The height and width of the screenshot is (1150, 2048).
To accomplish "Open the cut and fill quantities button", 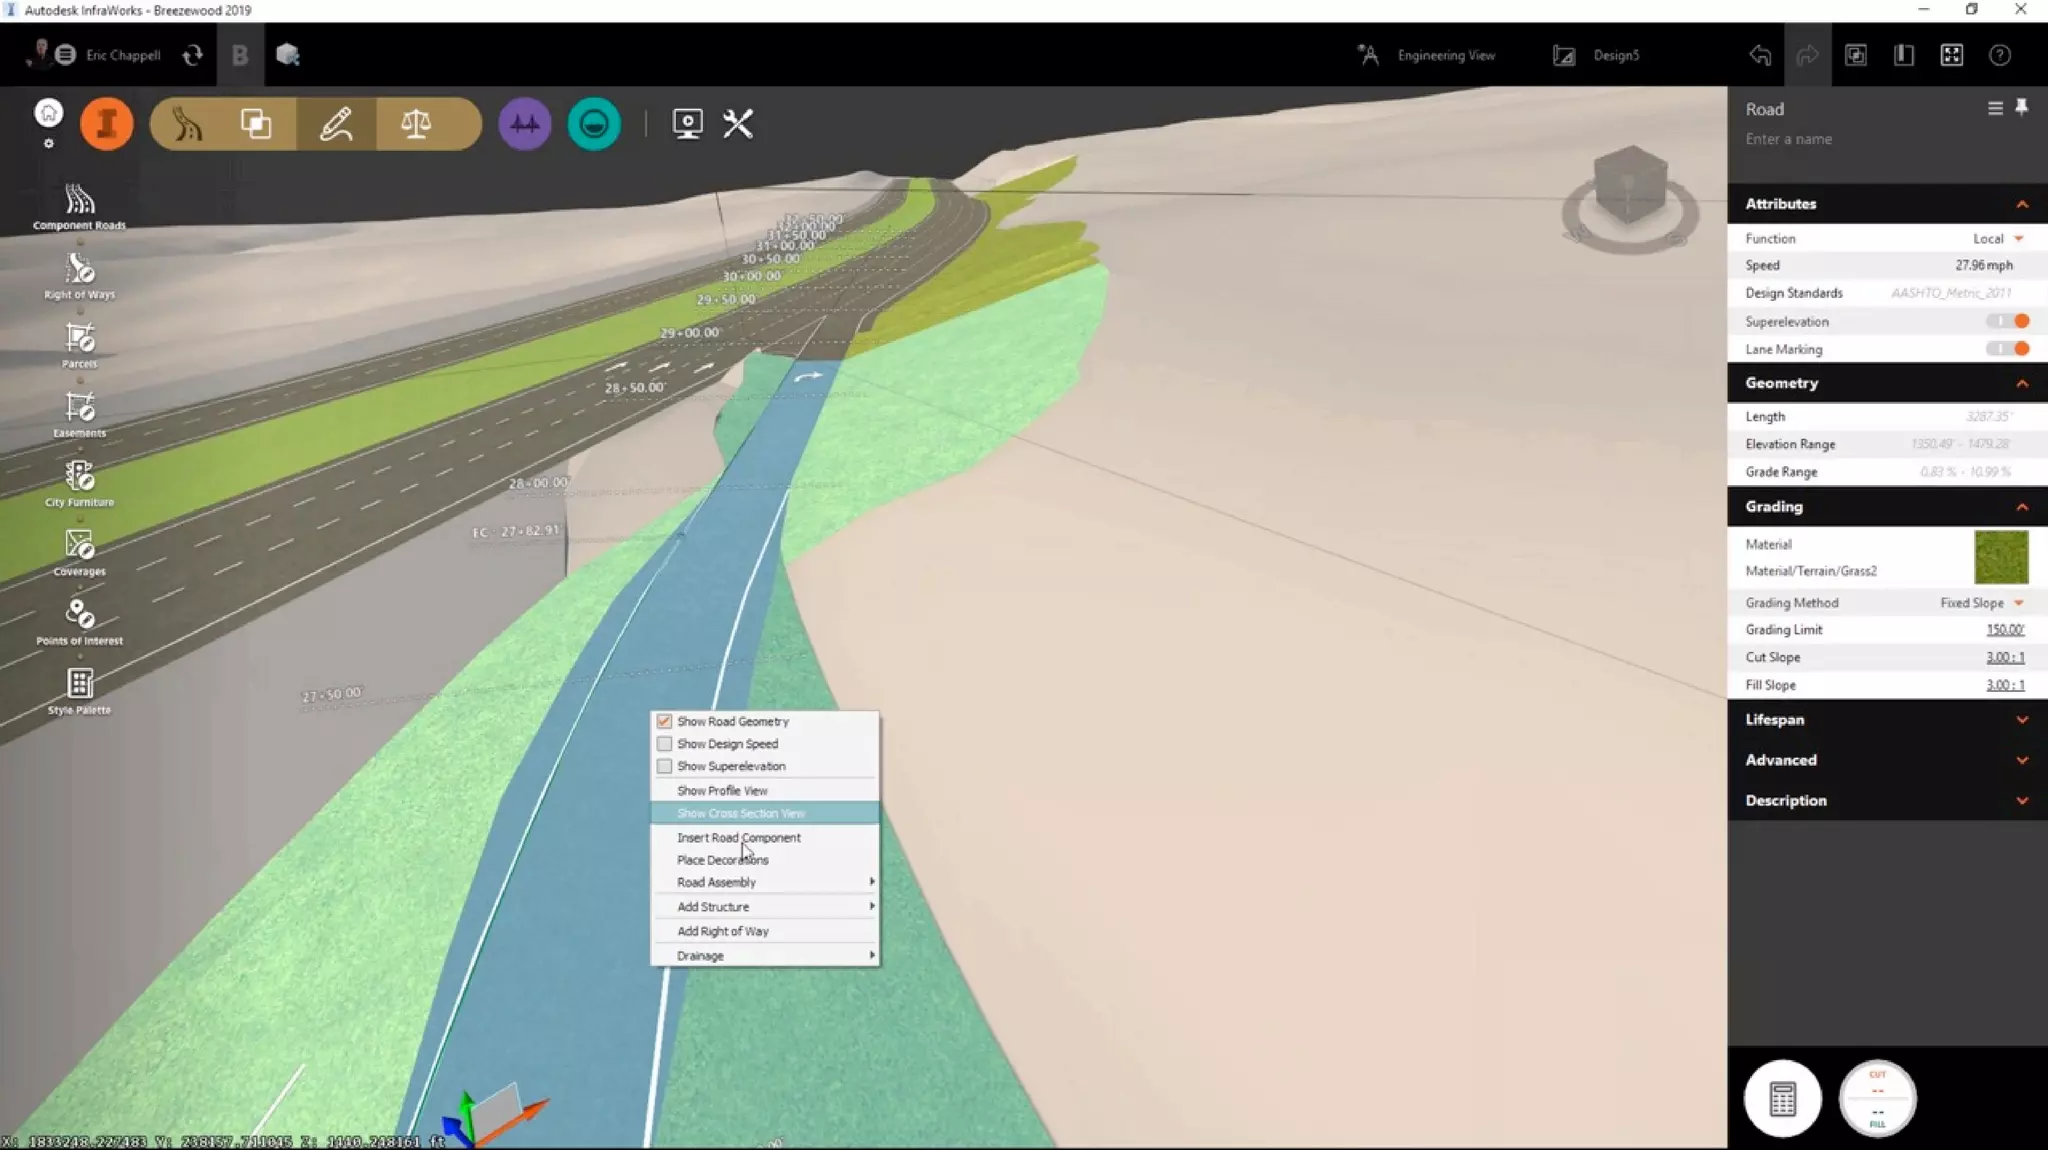I will click(x=1876, y=1098).
